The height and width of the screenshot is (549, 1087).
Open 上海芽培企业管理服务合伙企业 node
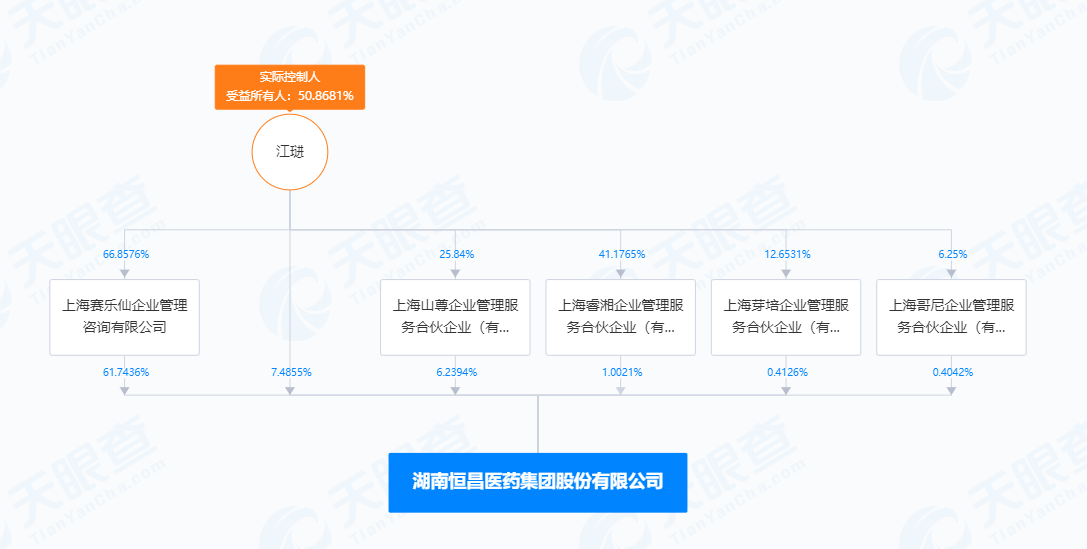pos(786,317)
